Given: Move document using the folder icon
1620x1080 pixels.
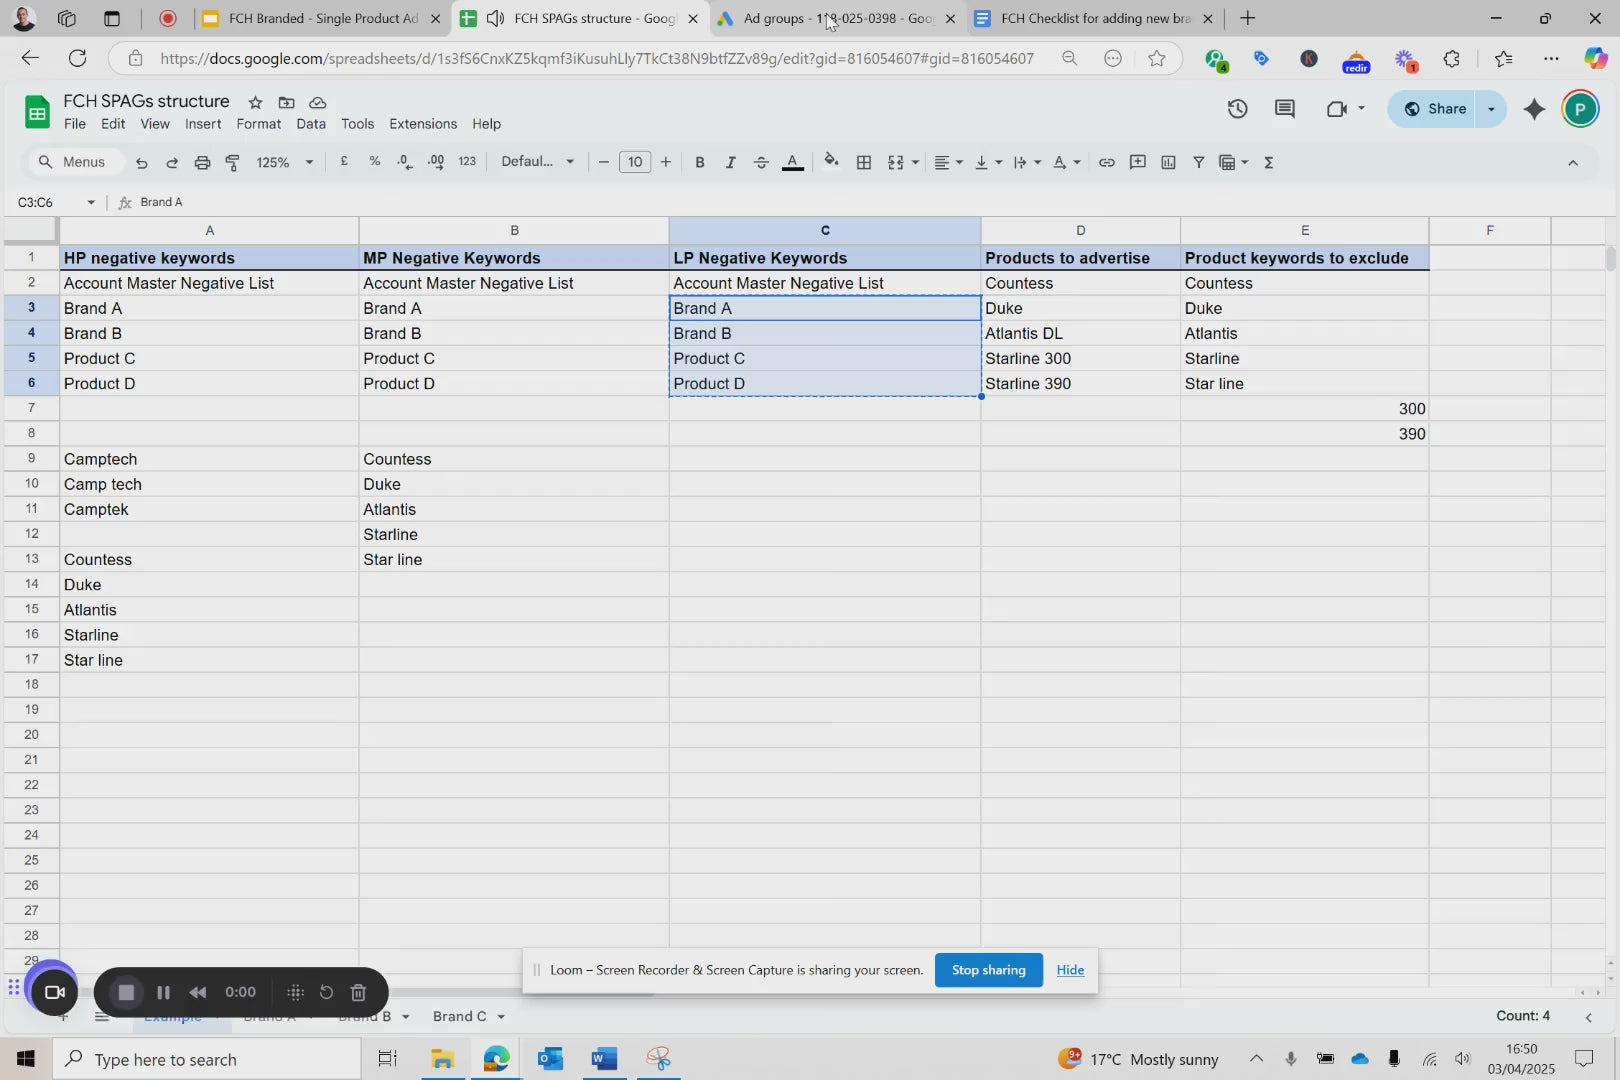Looking at the screenshot, I should coord(286,102).
